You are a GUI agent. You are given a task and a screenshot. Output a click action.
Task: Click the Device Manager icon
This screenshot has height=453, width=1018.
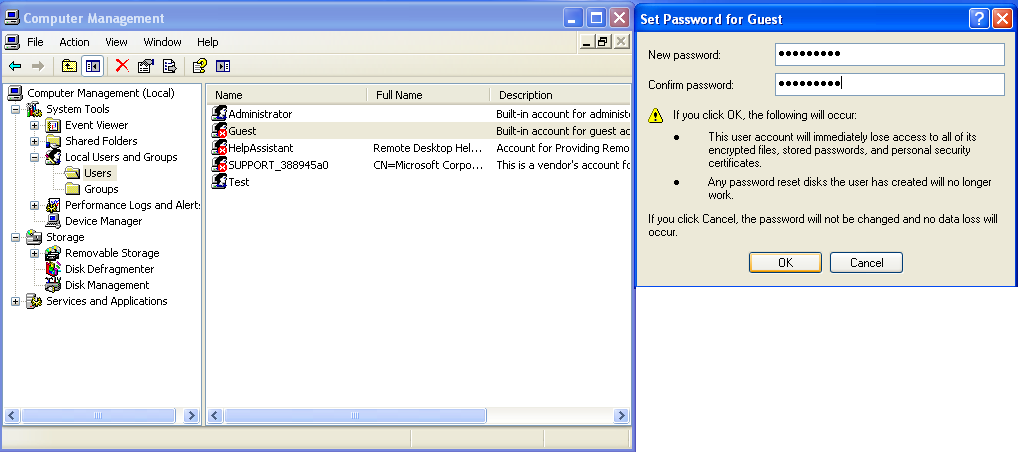(x=53, y=221)
